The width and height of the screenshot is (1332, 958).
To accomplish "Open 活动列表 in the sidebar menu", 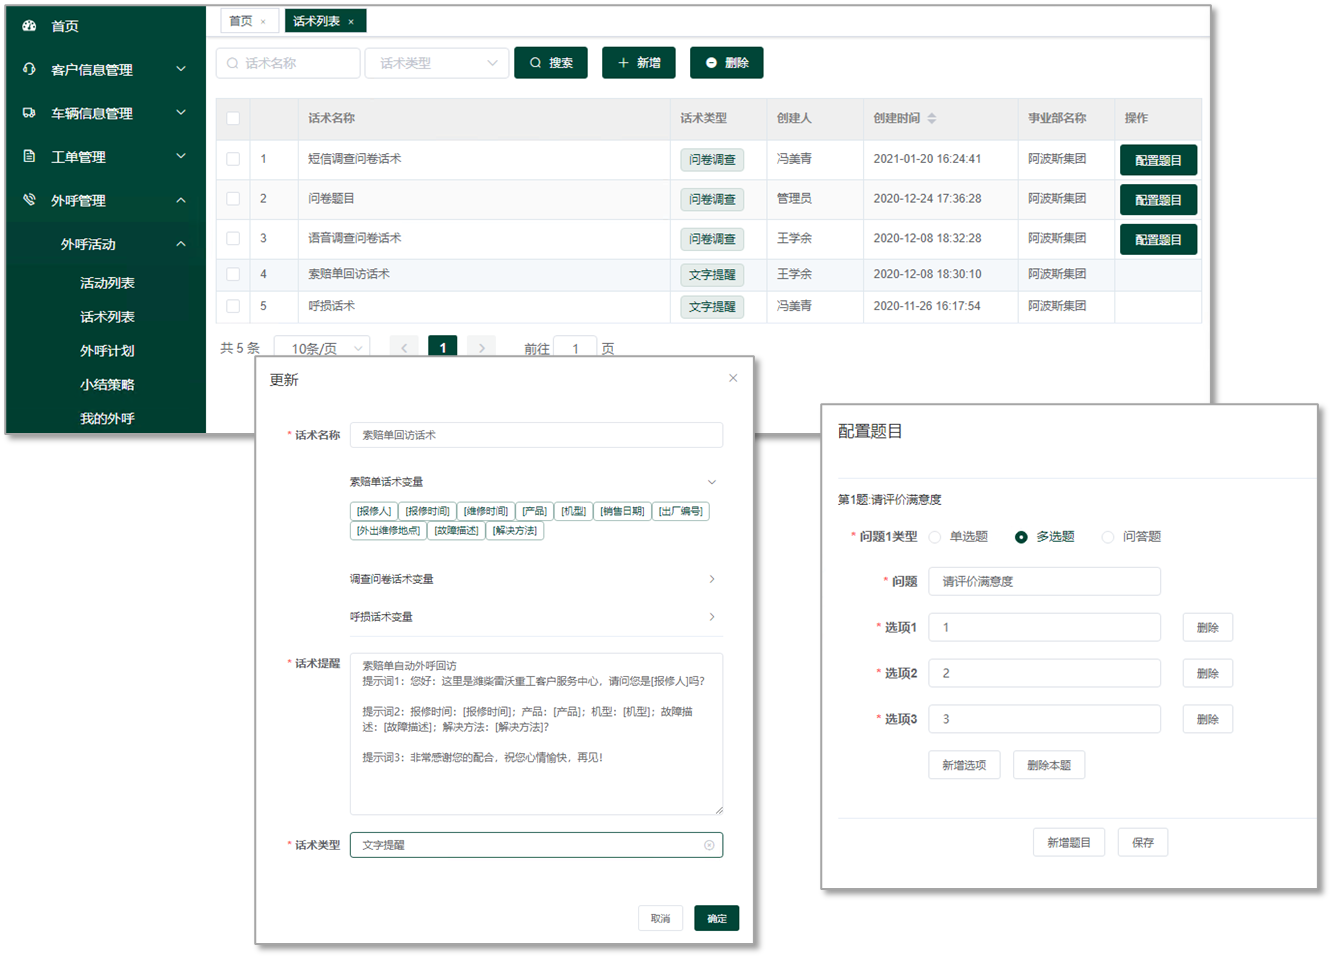I will click(107, 283).
